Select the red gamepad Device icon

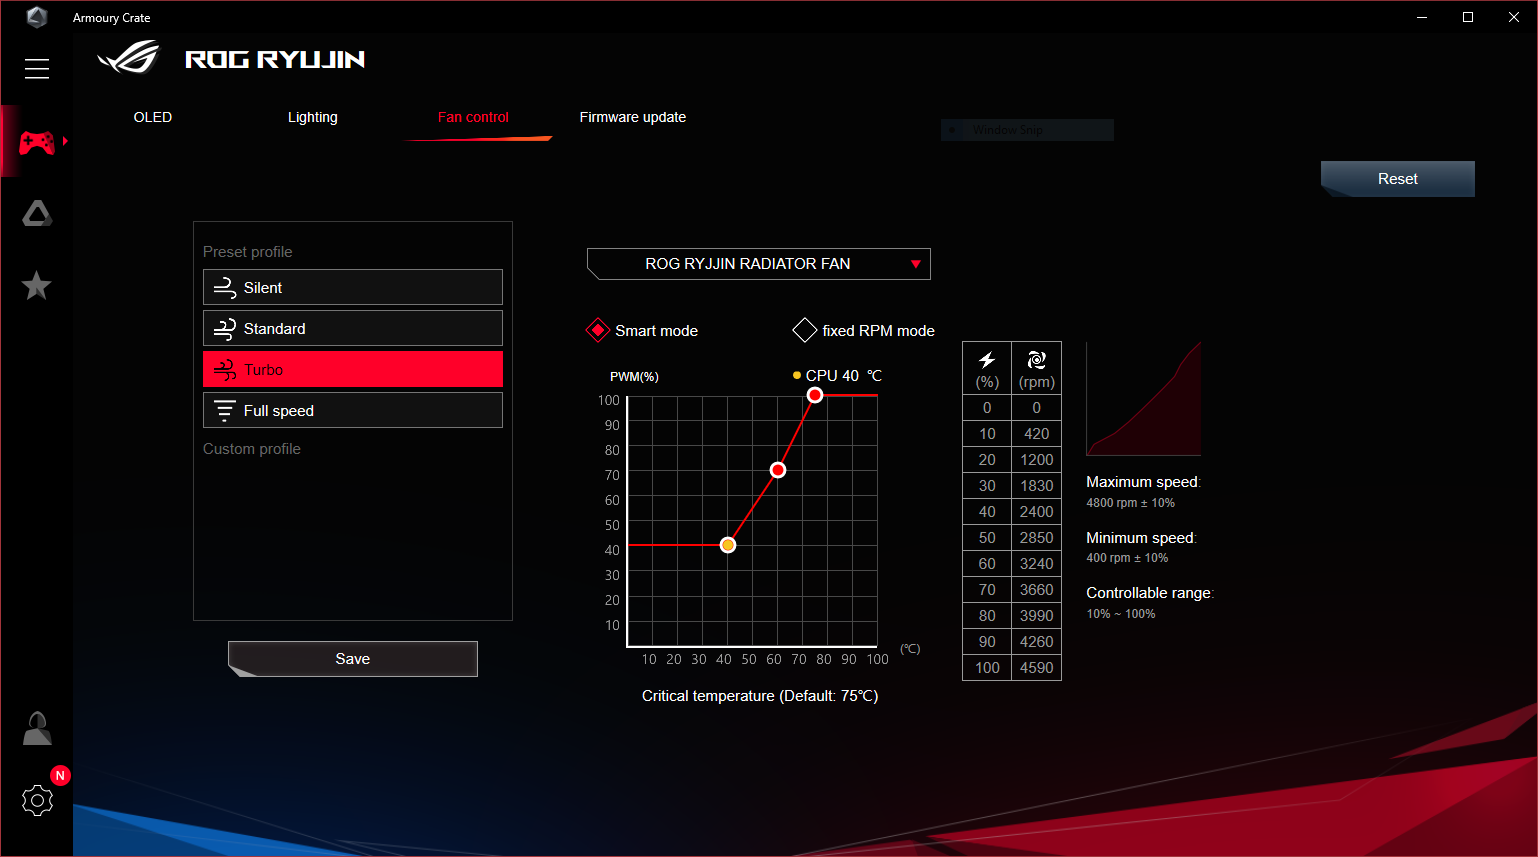pyautogui.click(x=37, y=142)
